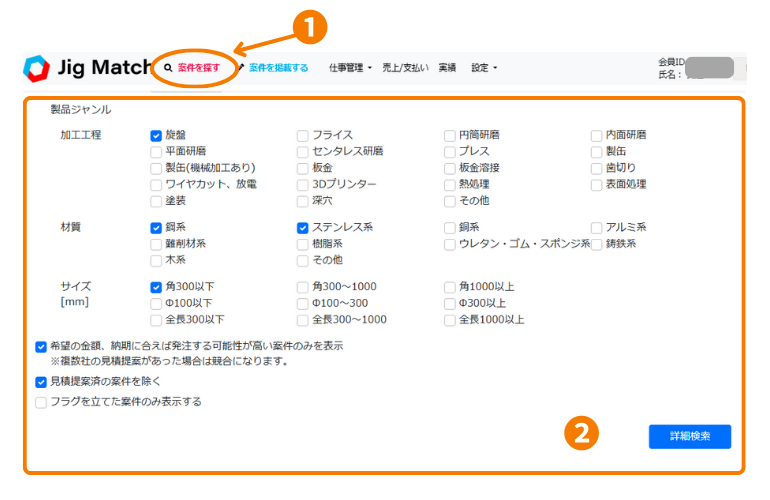
Task: Check the 製缶 checkbox in the last column
Action: [x=596, y=152]
